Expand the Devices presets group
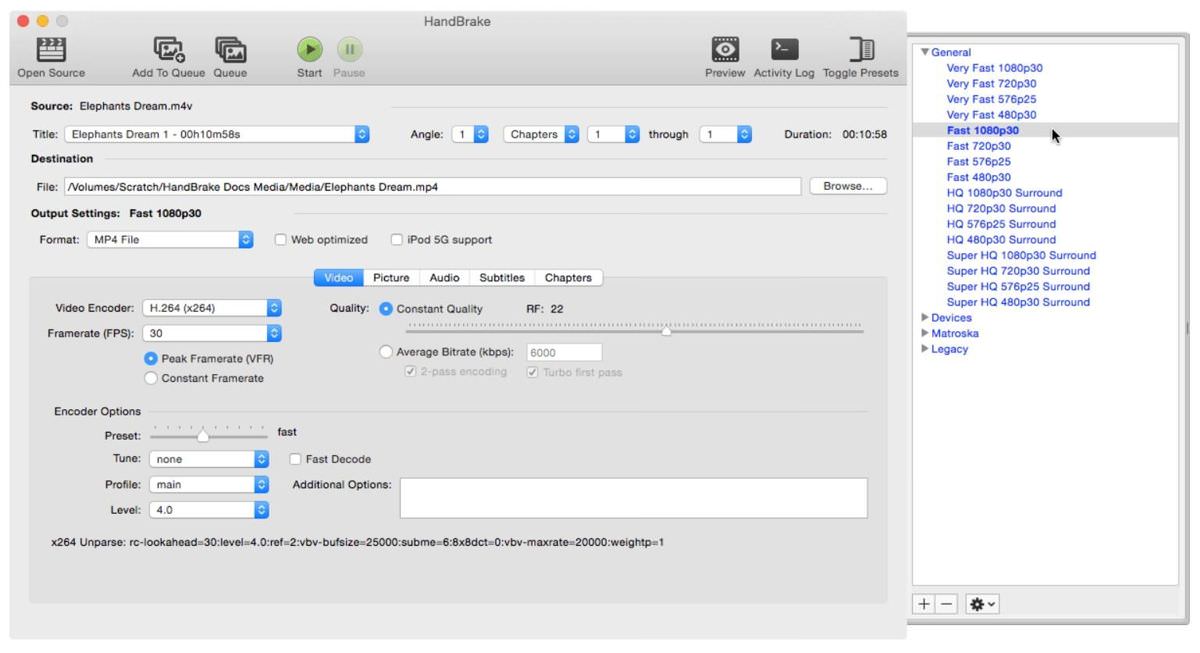This screenshot has height=653, width=1200. pyautogui.click(x=925, y=318)
